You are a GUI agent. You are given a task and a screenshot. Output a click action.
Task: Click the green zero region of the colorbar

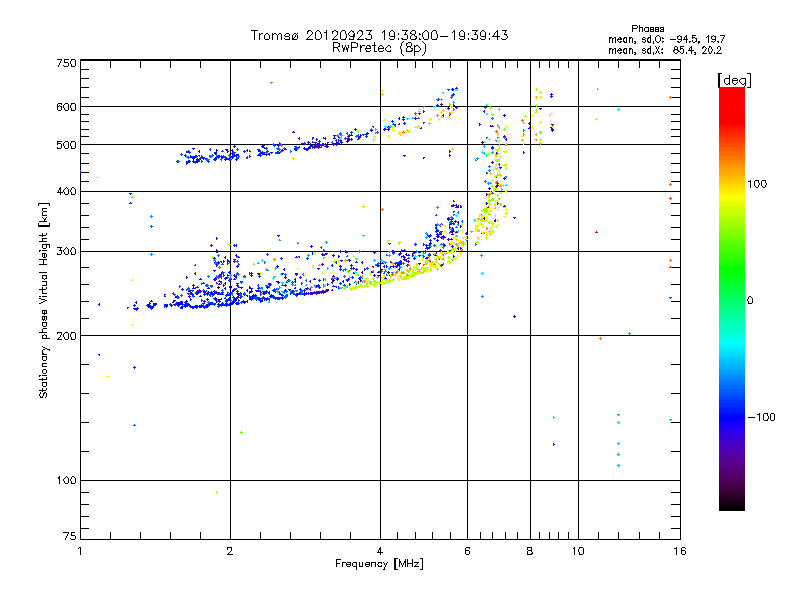(x=732, y=300)
